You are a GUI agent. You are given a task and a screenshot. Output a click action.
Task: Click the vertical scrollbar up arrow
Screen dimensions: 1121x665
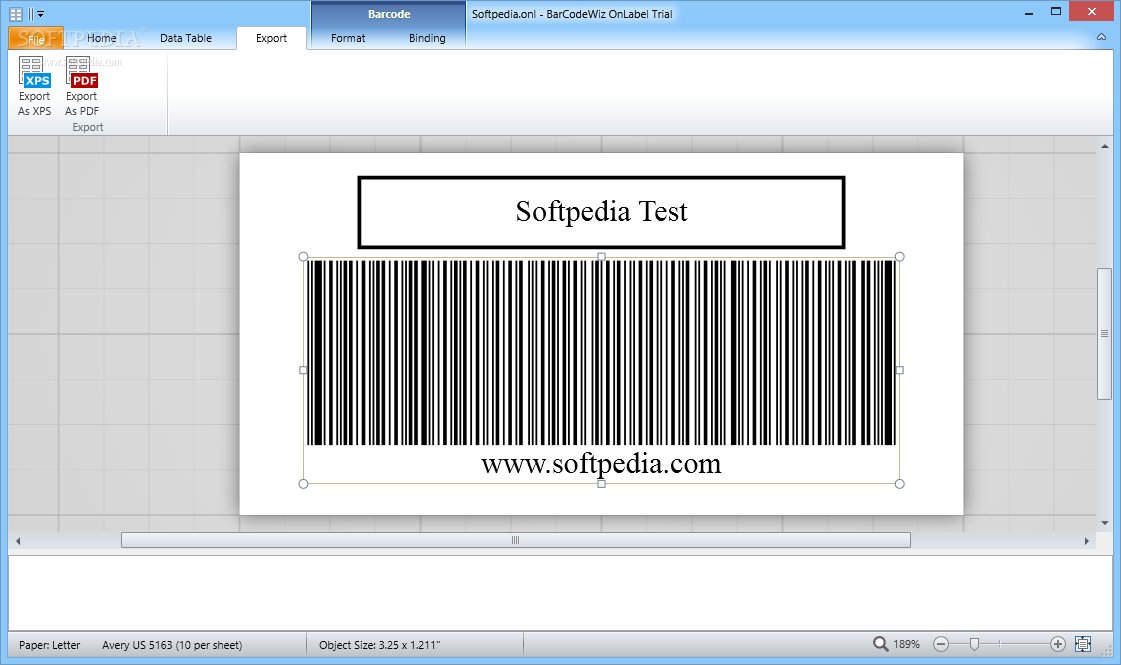click(1105, 146)
